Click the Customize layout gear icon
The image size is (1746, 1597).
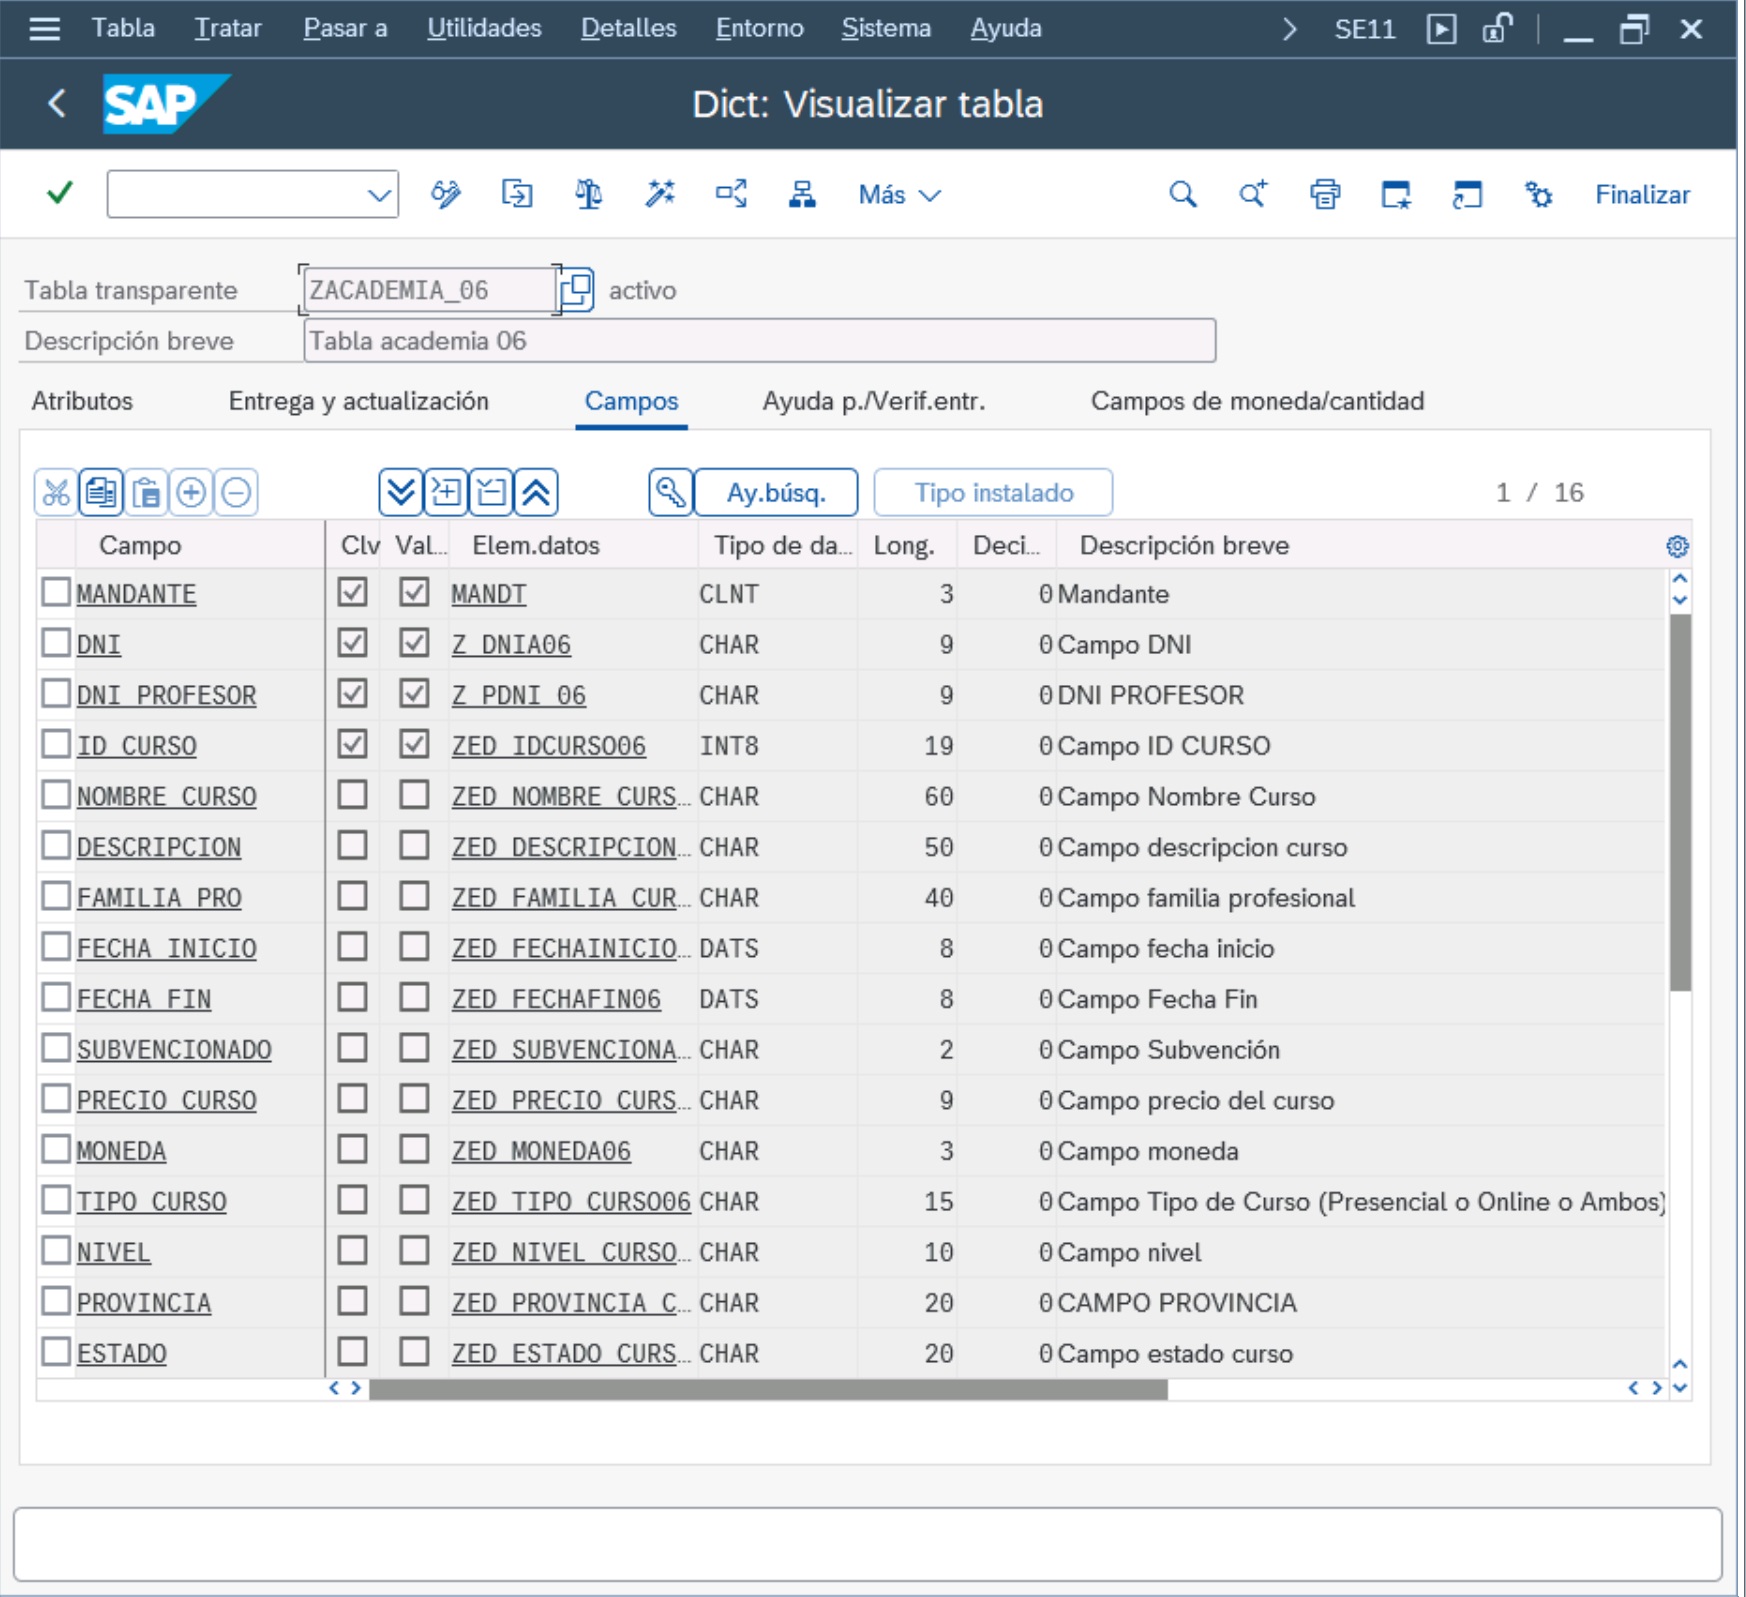click(1538, 194)
